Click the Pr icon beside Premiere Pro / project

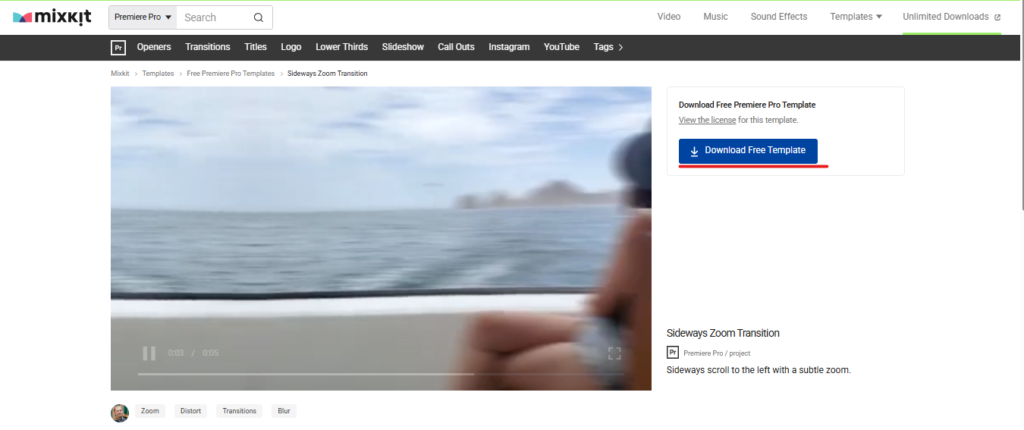673,353
